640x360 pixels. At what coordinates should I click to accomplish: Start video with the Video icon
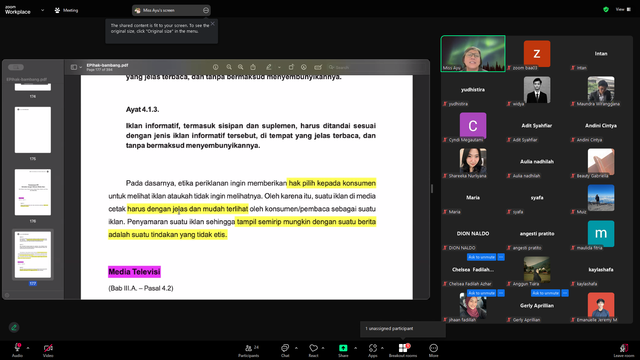click(48, 348)
